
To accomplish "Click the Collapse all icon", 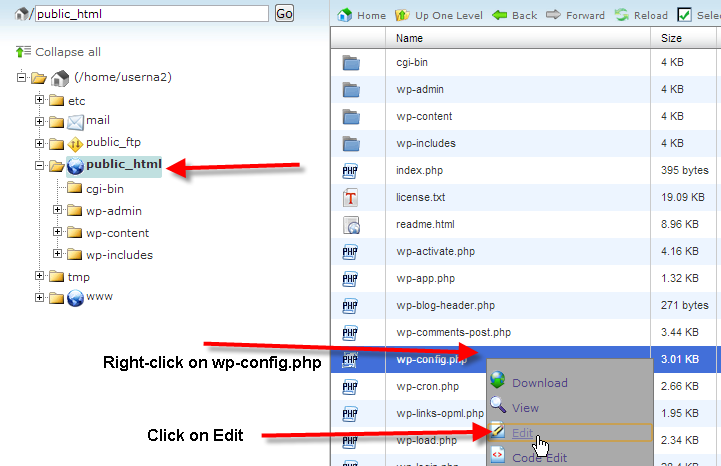I will click(23, 52).
